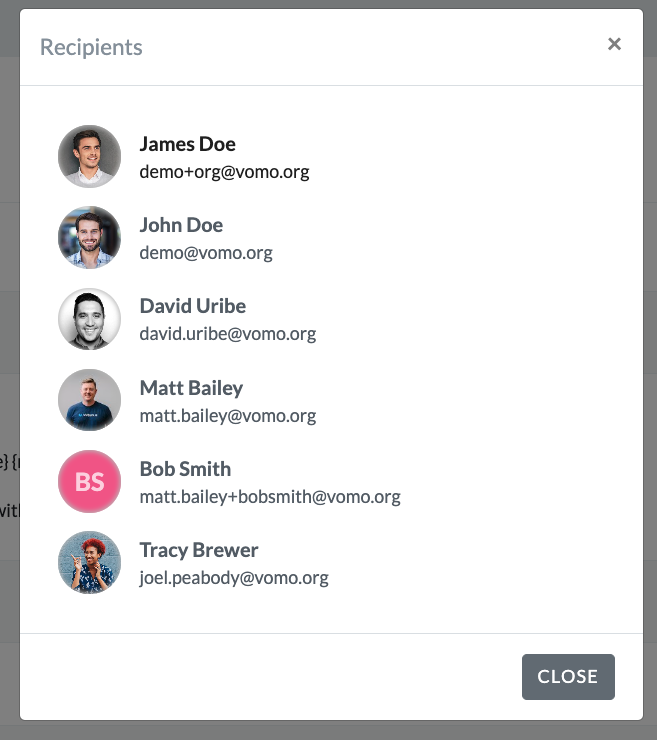Click Matt Bailey's profile photo

pos(89,400)
